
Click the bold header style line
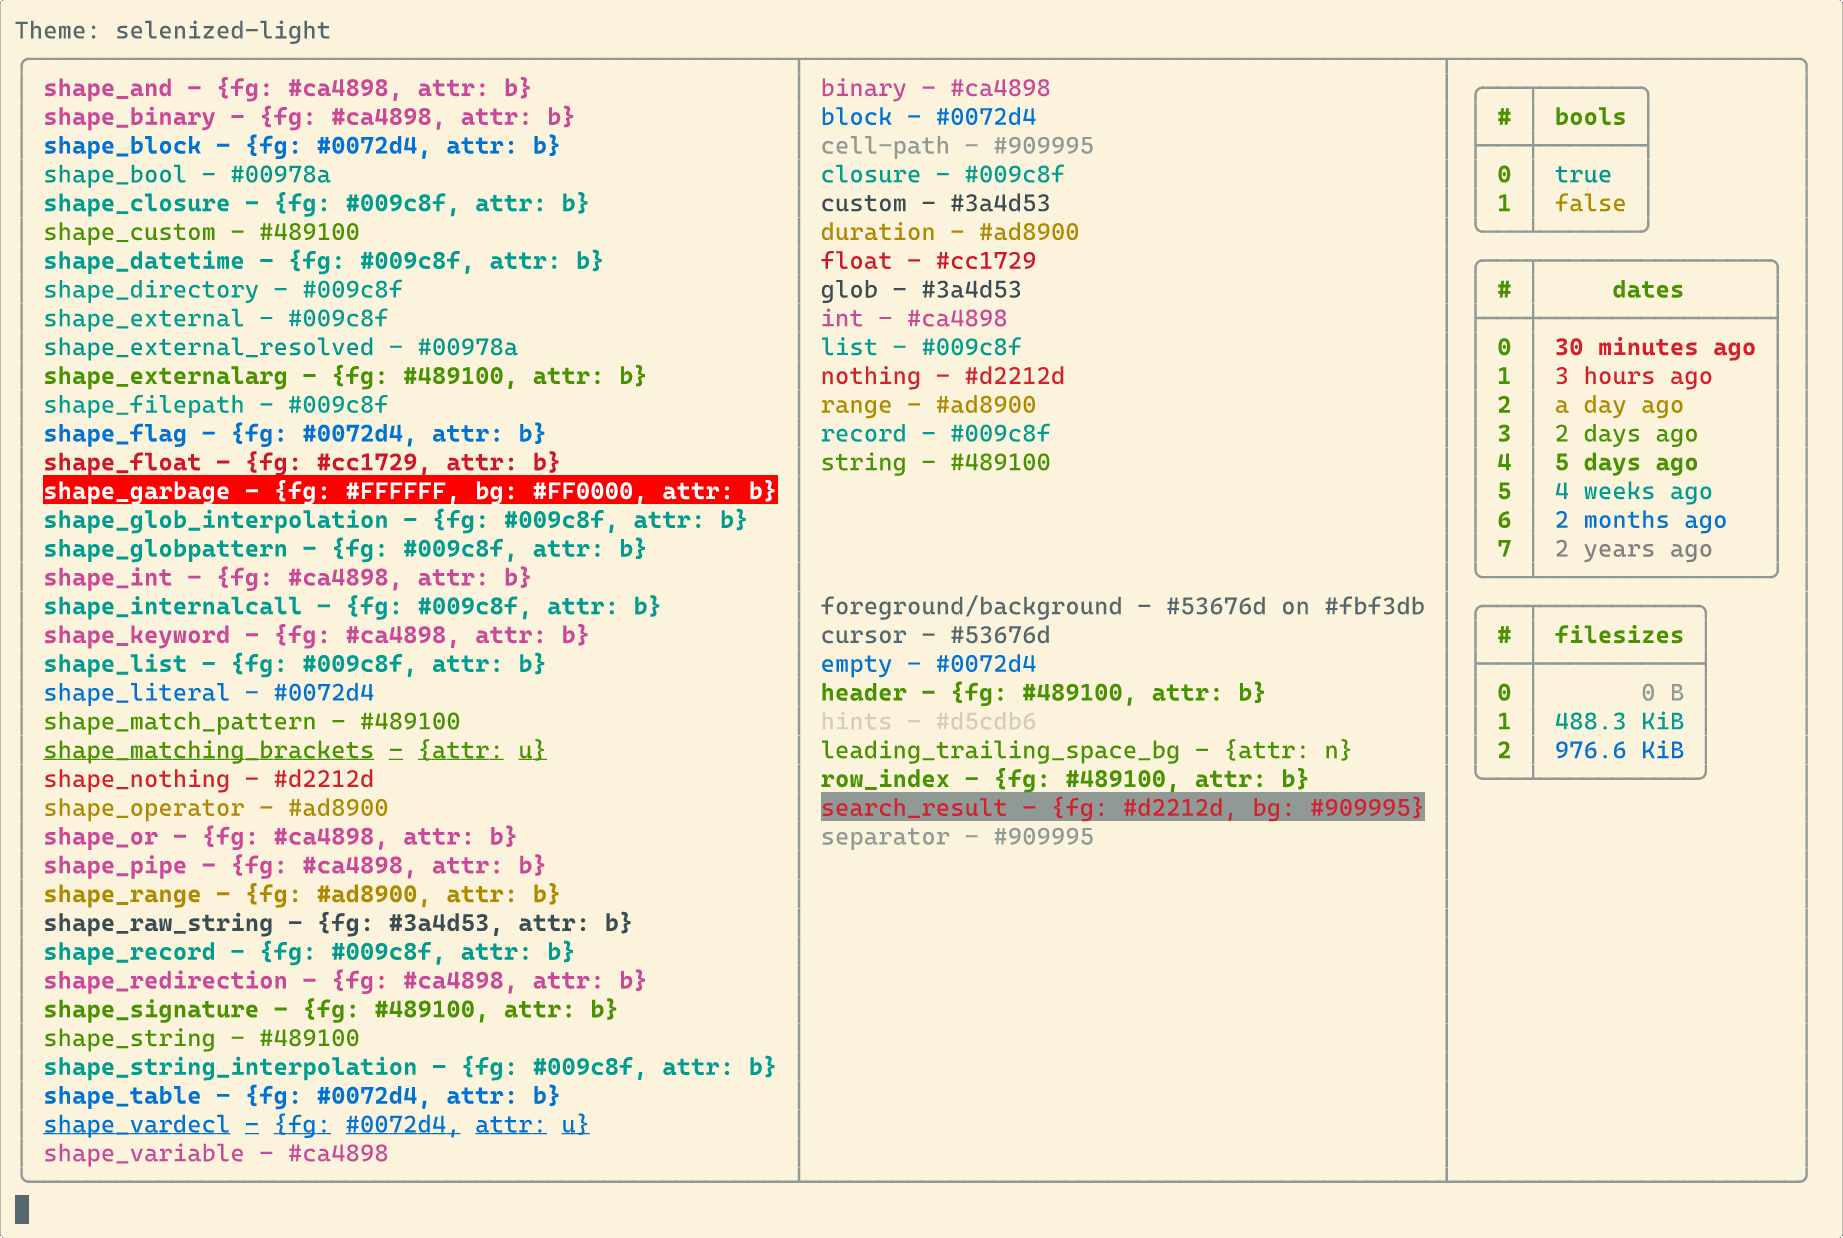pos(1043,694)
